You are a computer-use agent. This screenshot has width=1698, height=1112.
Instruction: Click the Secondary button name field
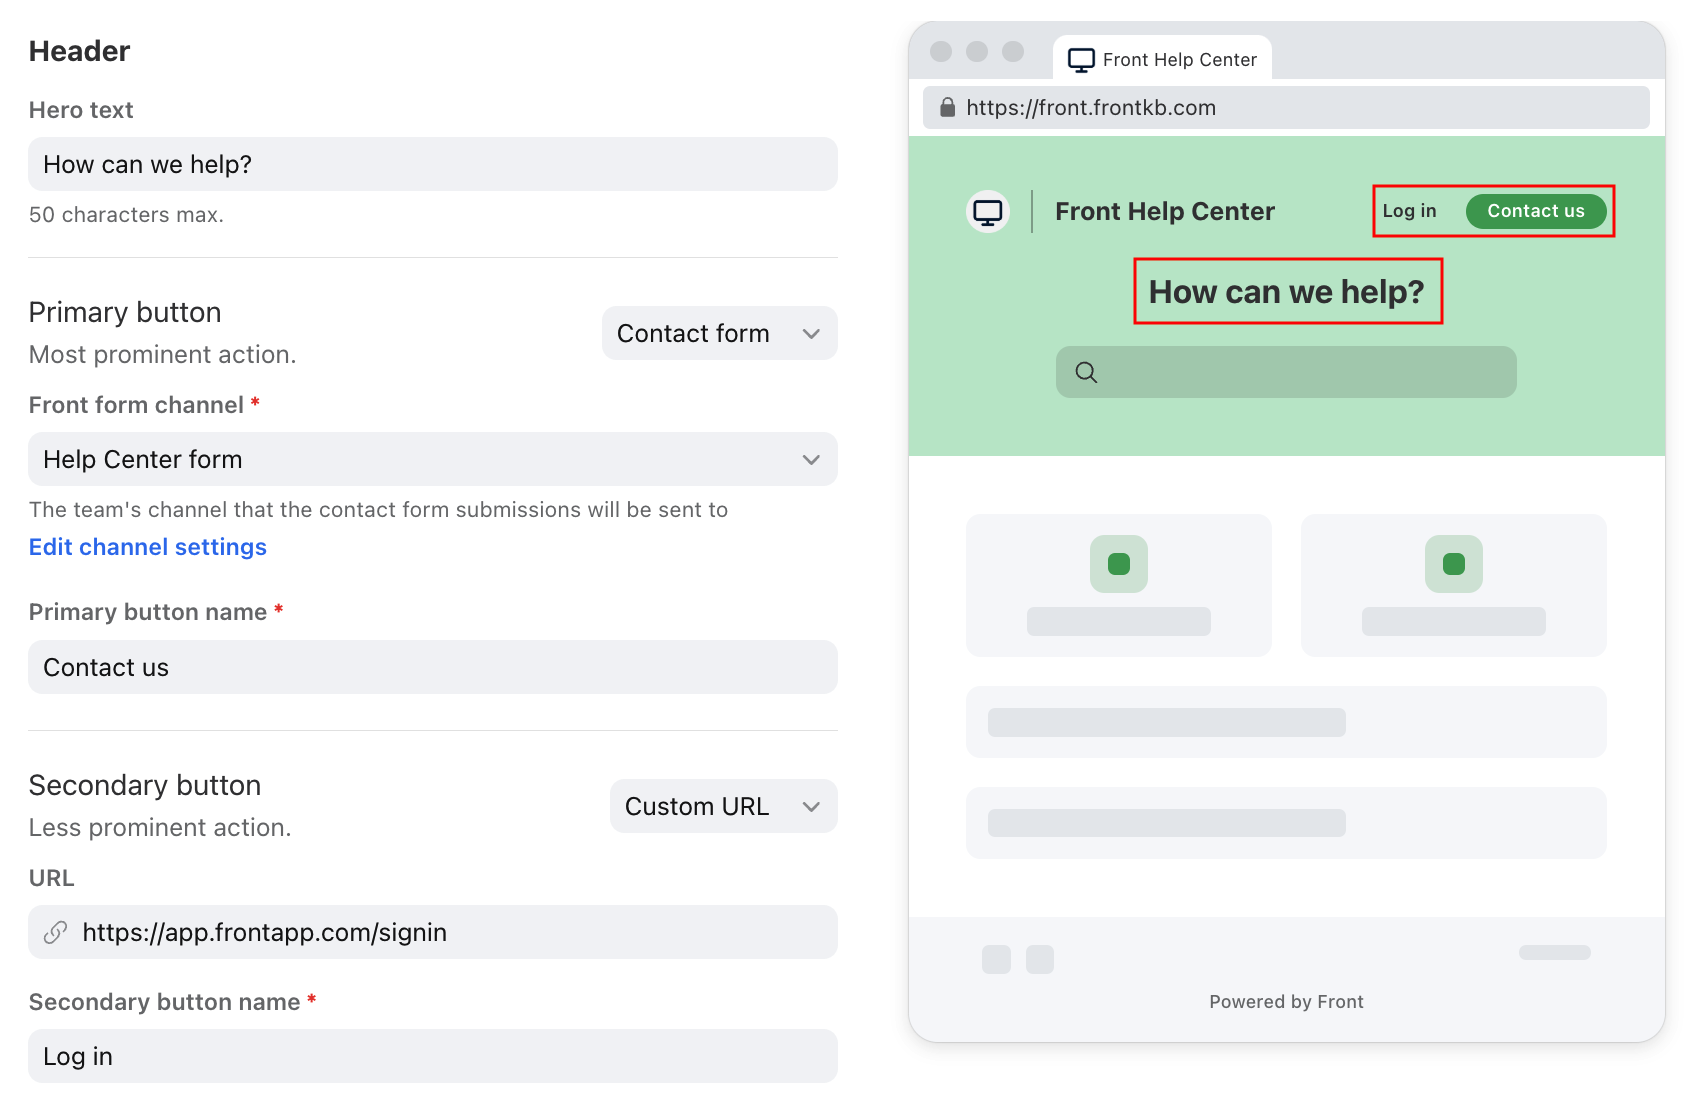pos(433,1056)
